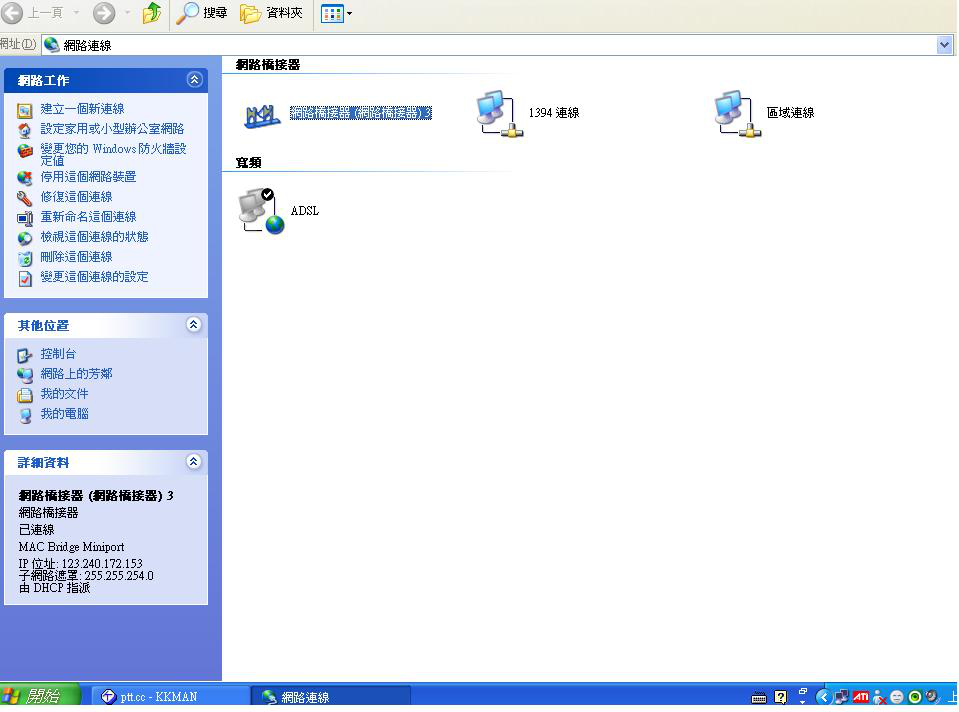
Task: Switch to ptt.cc - KKMAN taskbar item
Action: tap(170, 696)
